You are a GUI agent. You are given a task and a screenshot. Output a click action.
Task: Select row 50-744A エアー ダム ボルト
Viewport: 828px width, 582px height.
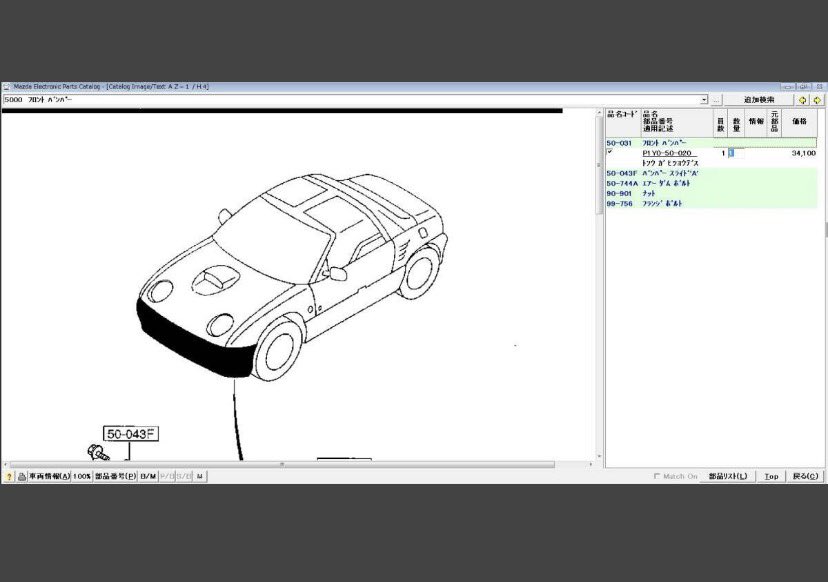(711, 183)
